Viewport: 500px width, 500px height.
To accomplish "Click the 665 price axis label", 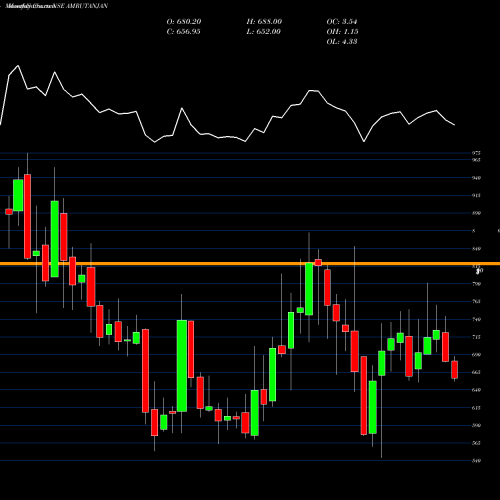I will click(476, 372).
